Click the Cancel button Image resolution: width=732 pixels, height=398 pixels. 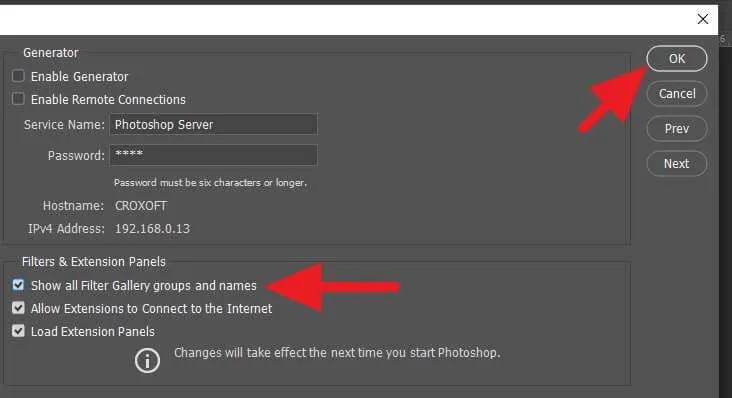[677, 94]
